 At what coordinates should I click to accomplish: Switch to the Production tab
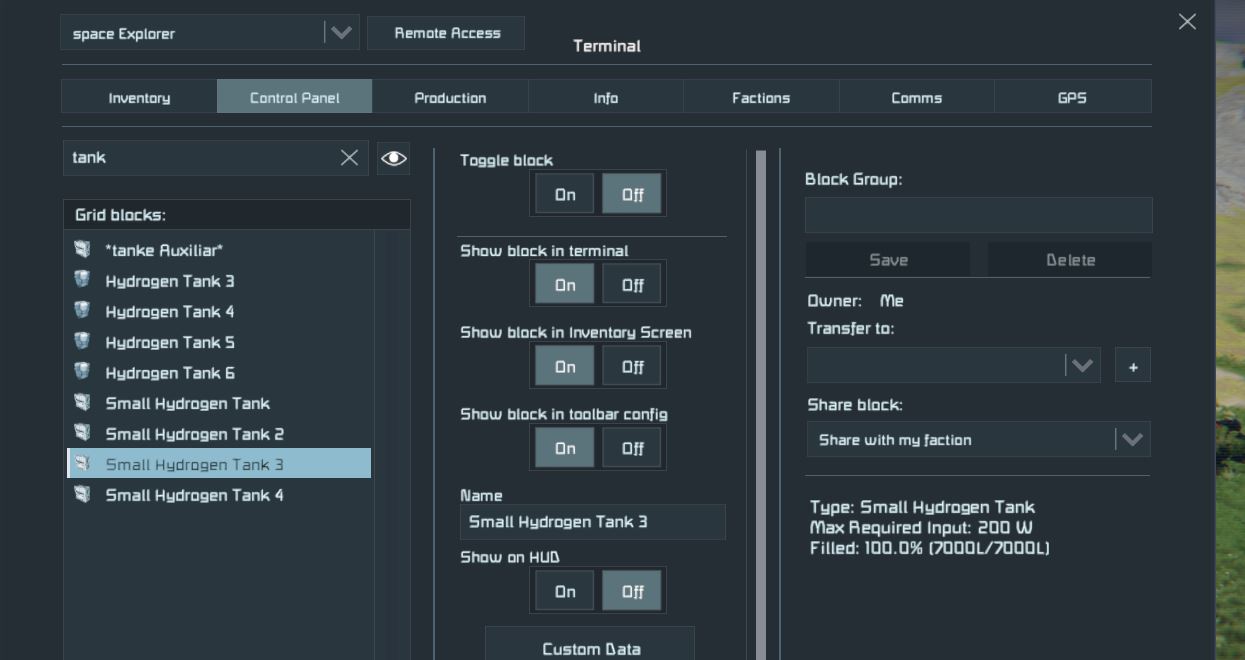[x=450, y=97]
